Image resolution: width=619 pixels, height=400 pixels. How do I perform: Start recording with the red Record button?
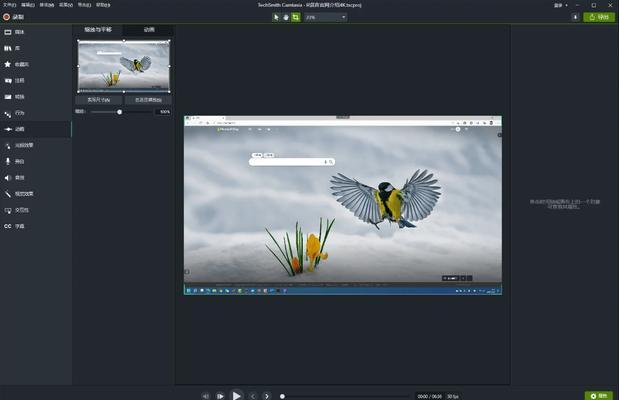pos(13,17)
